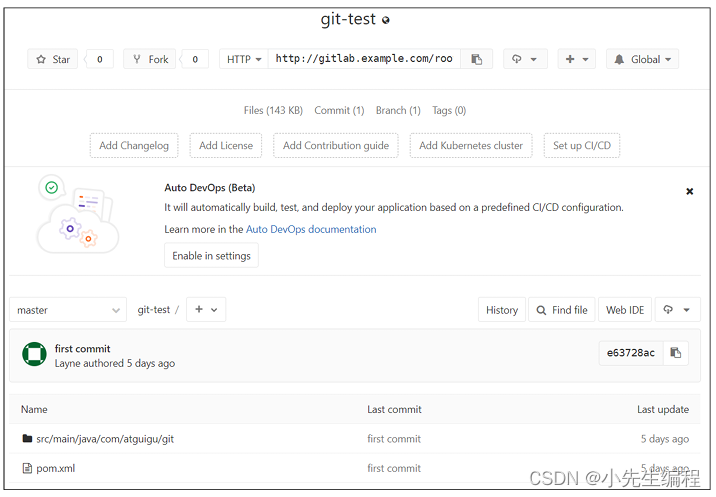
Task: Open src/main/java/com/atguigu/git folder
Action: 105,439
